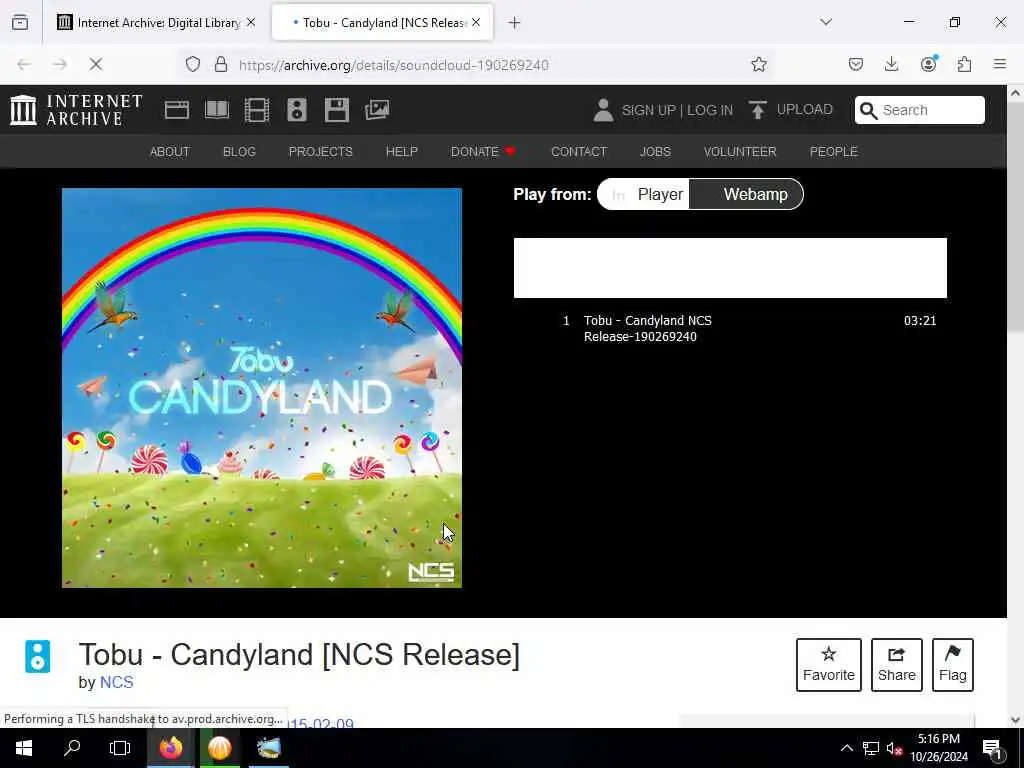This screenshot has width=1024, height=768.
Task: Open Firefox application hamburger menu
Action: (x=1000, y=64)
